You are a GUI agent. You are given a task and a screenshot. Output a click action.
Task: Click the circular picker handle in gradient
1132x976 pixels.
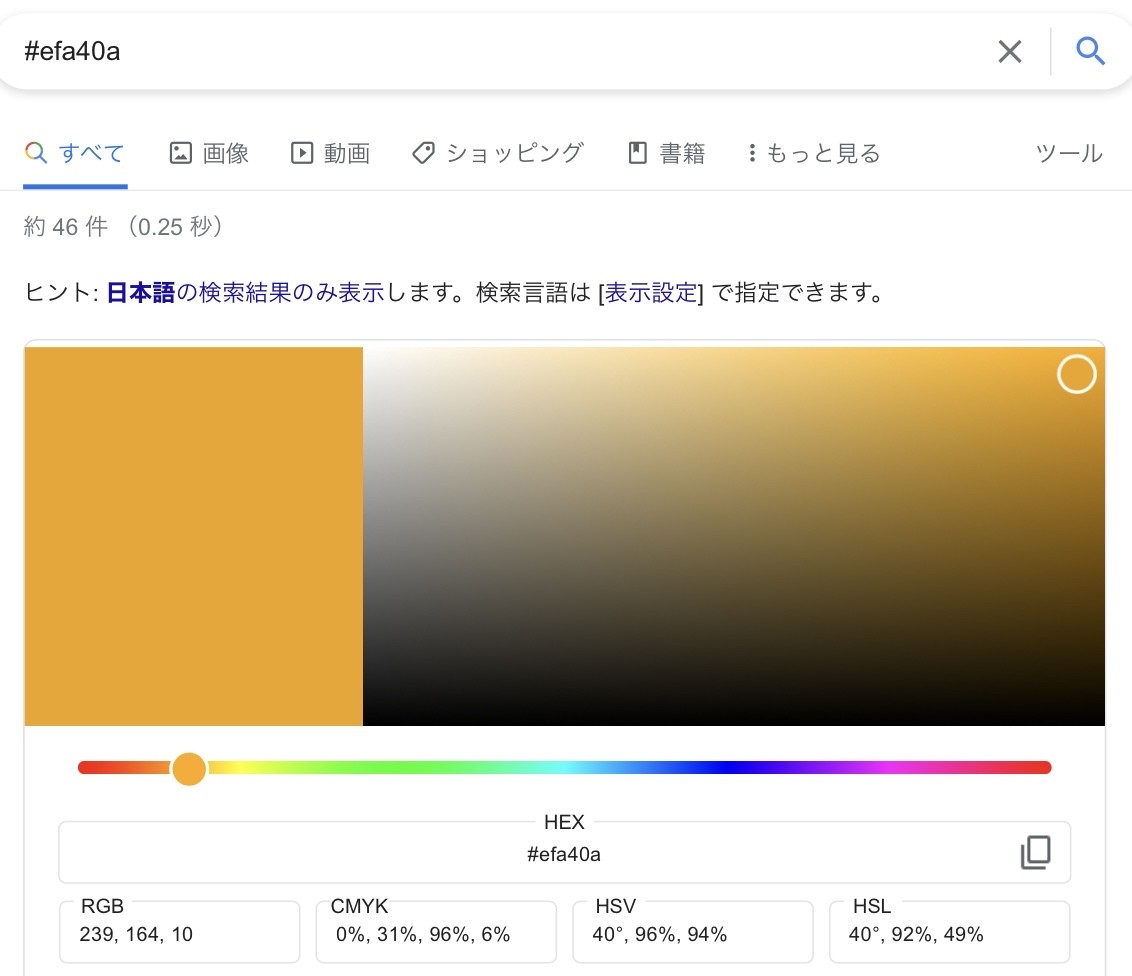1076,375
